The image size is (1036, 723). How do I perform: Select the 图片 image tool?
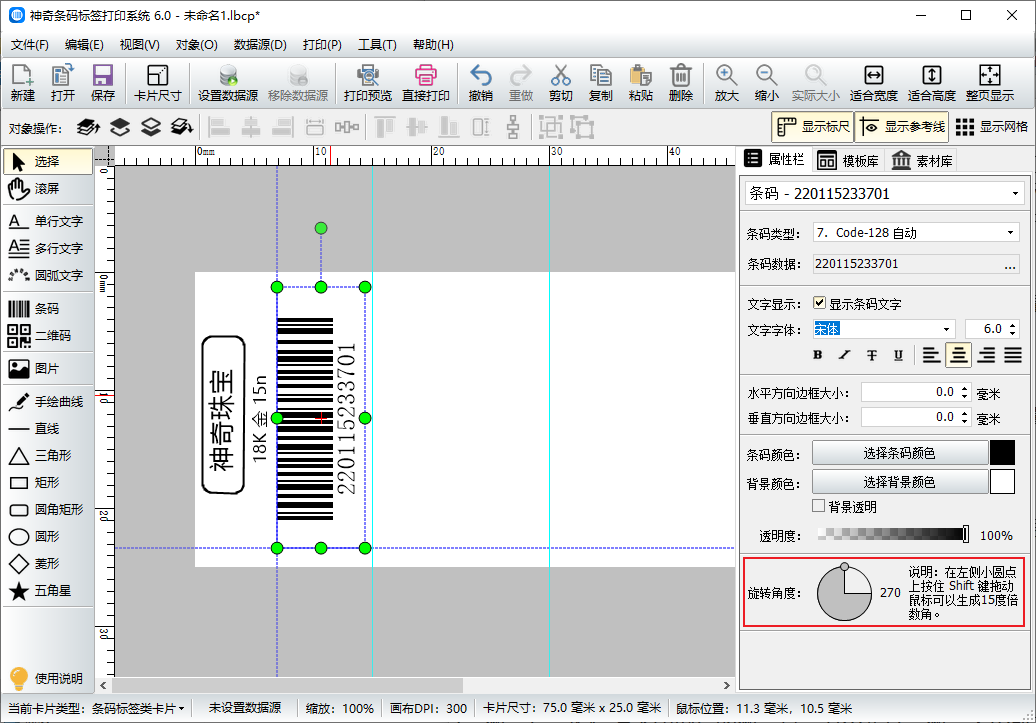47,369
